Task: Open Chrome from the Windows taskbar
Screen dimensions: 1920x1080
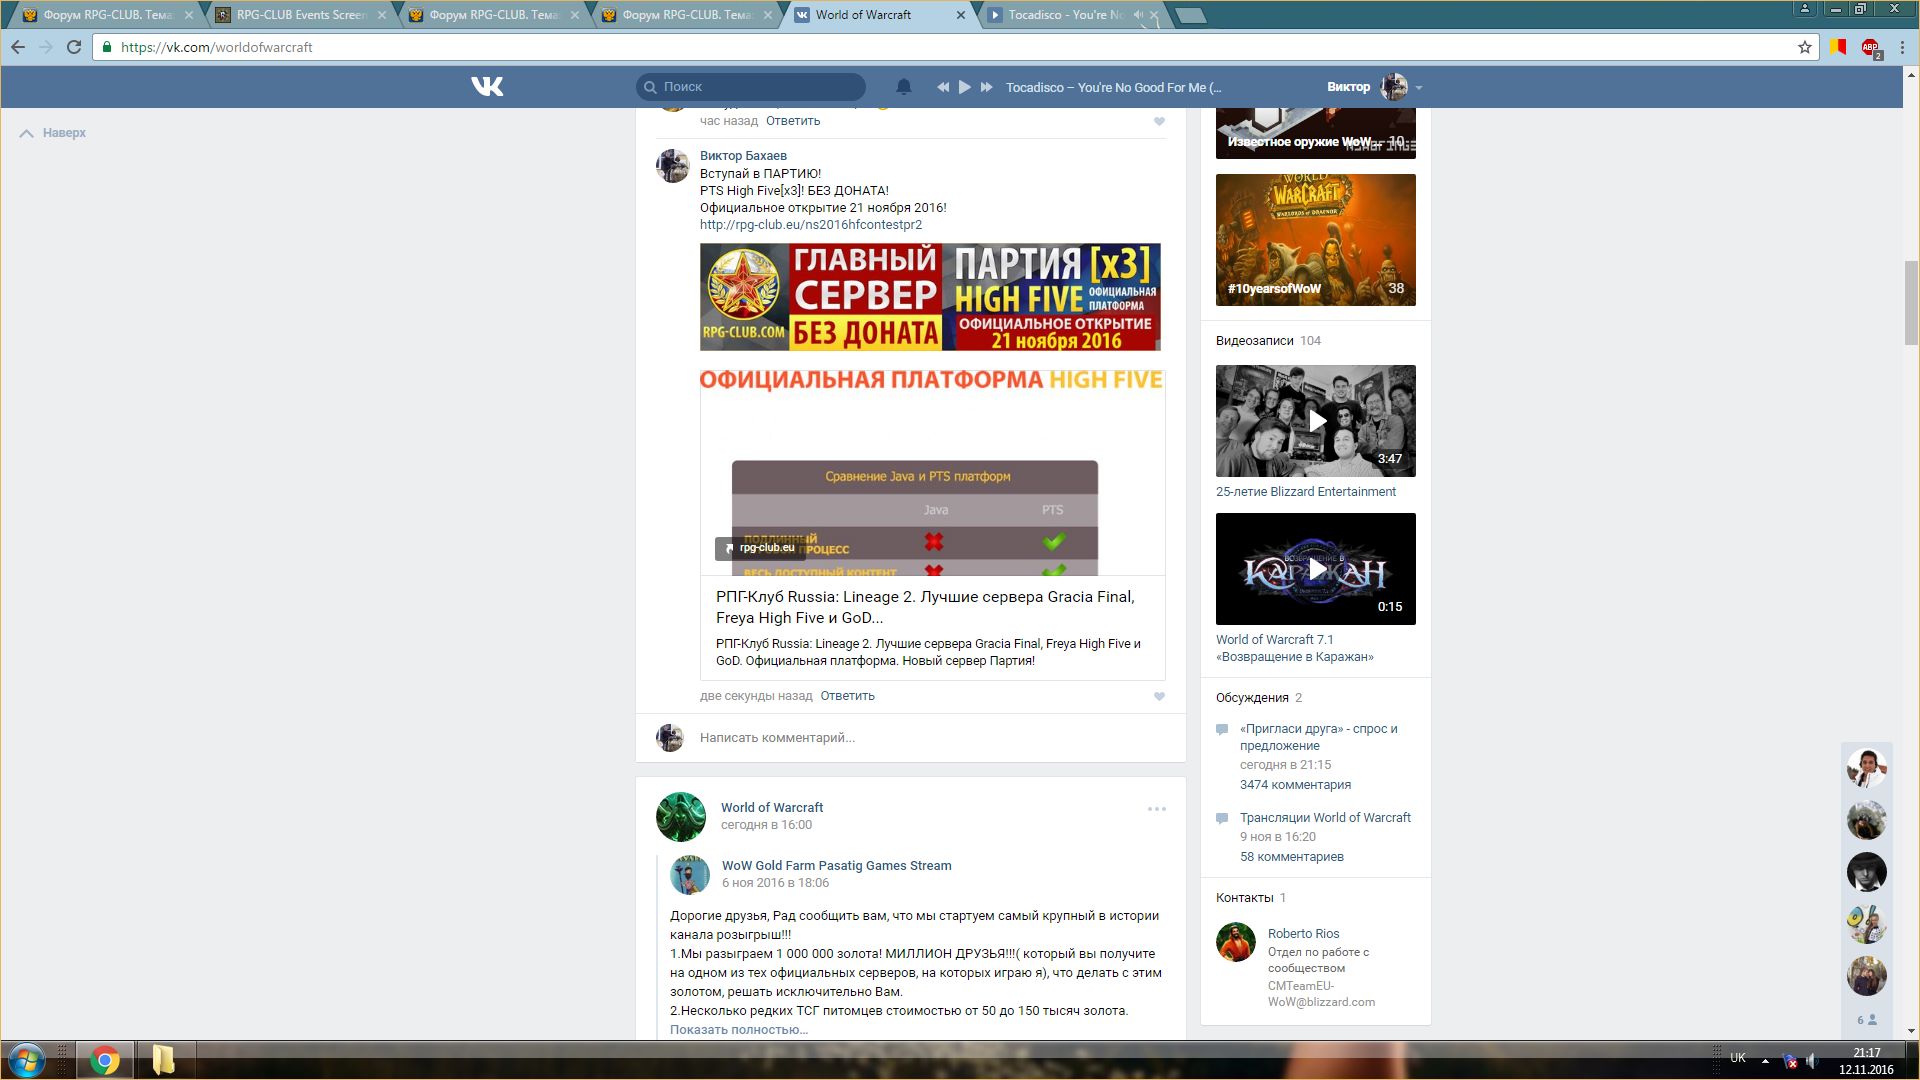Action: pyautogui.click(x=104, y=1059)
